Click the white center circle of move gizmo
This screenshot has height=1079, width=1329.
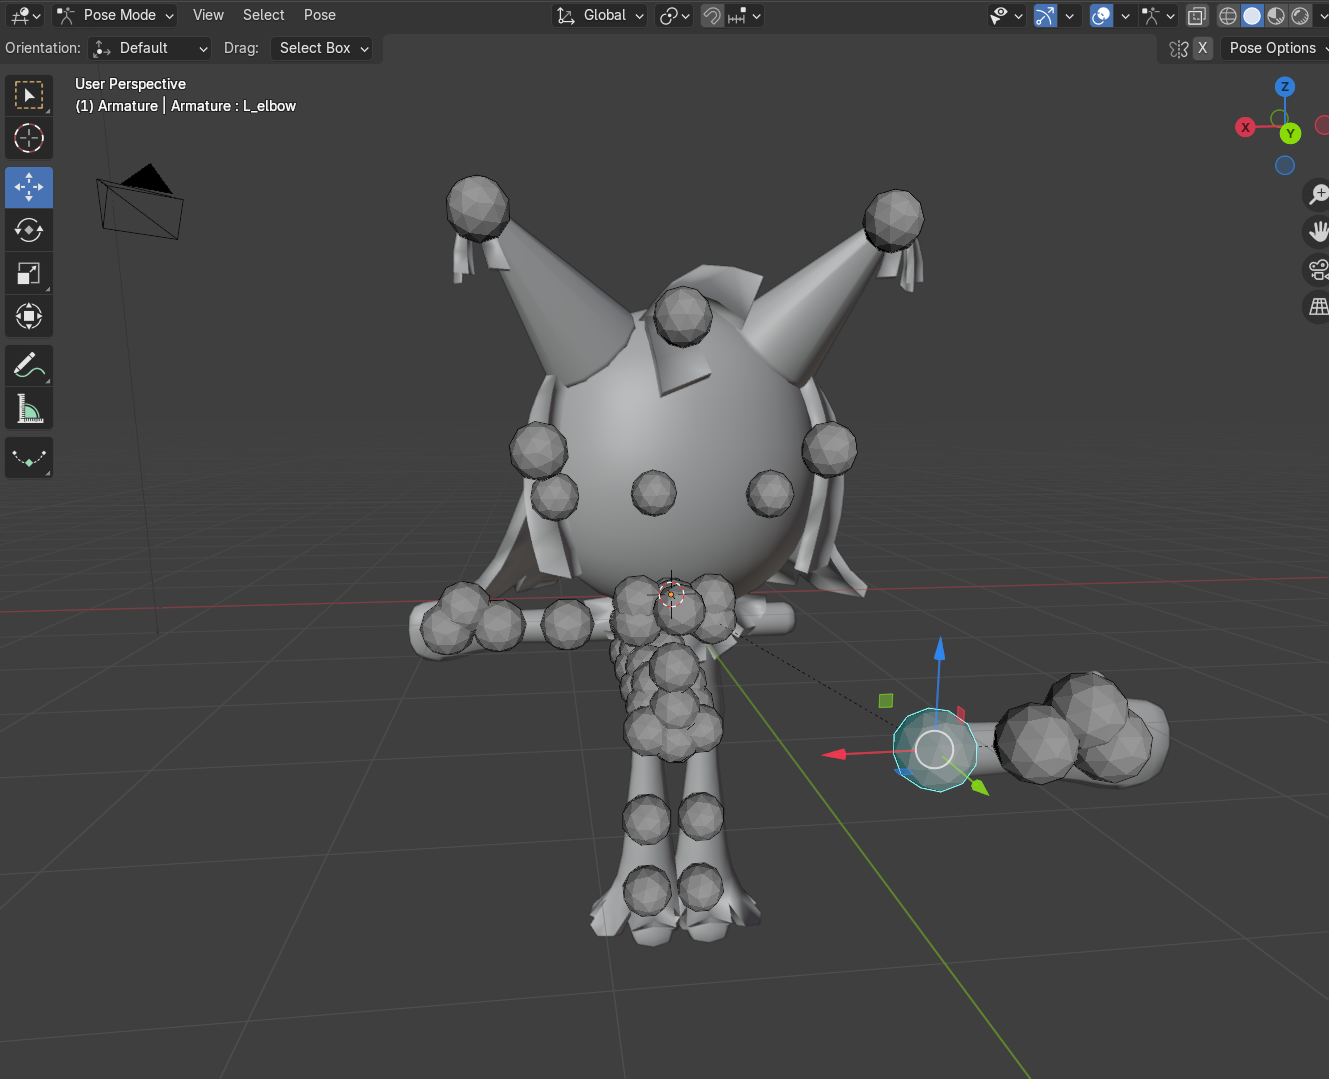934,749
